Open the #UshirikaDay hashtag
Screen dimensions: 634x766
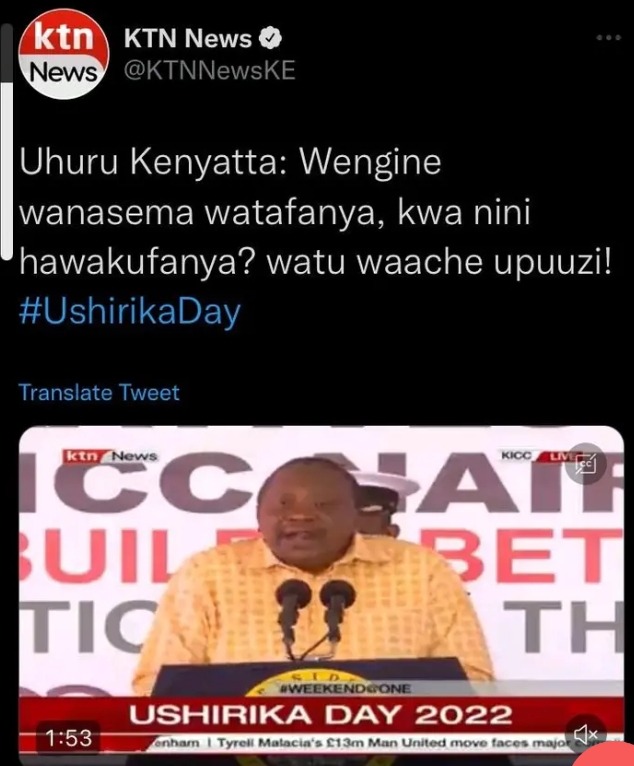coord(130,313)
